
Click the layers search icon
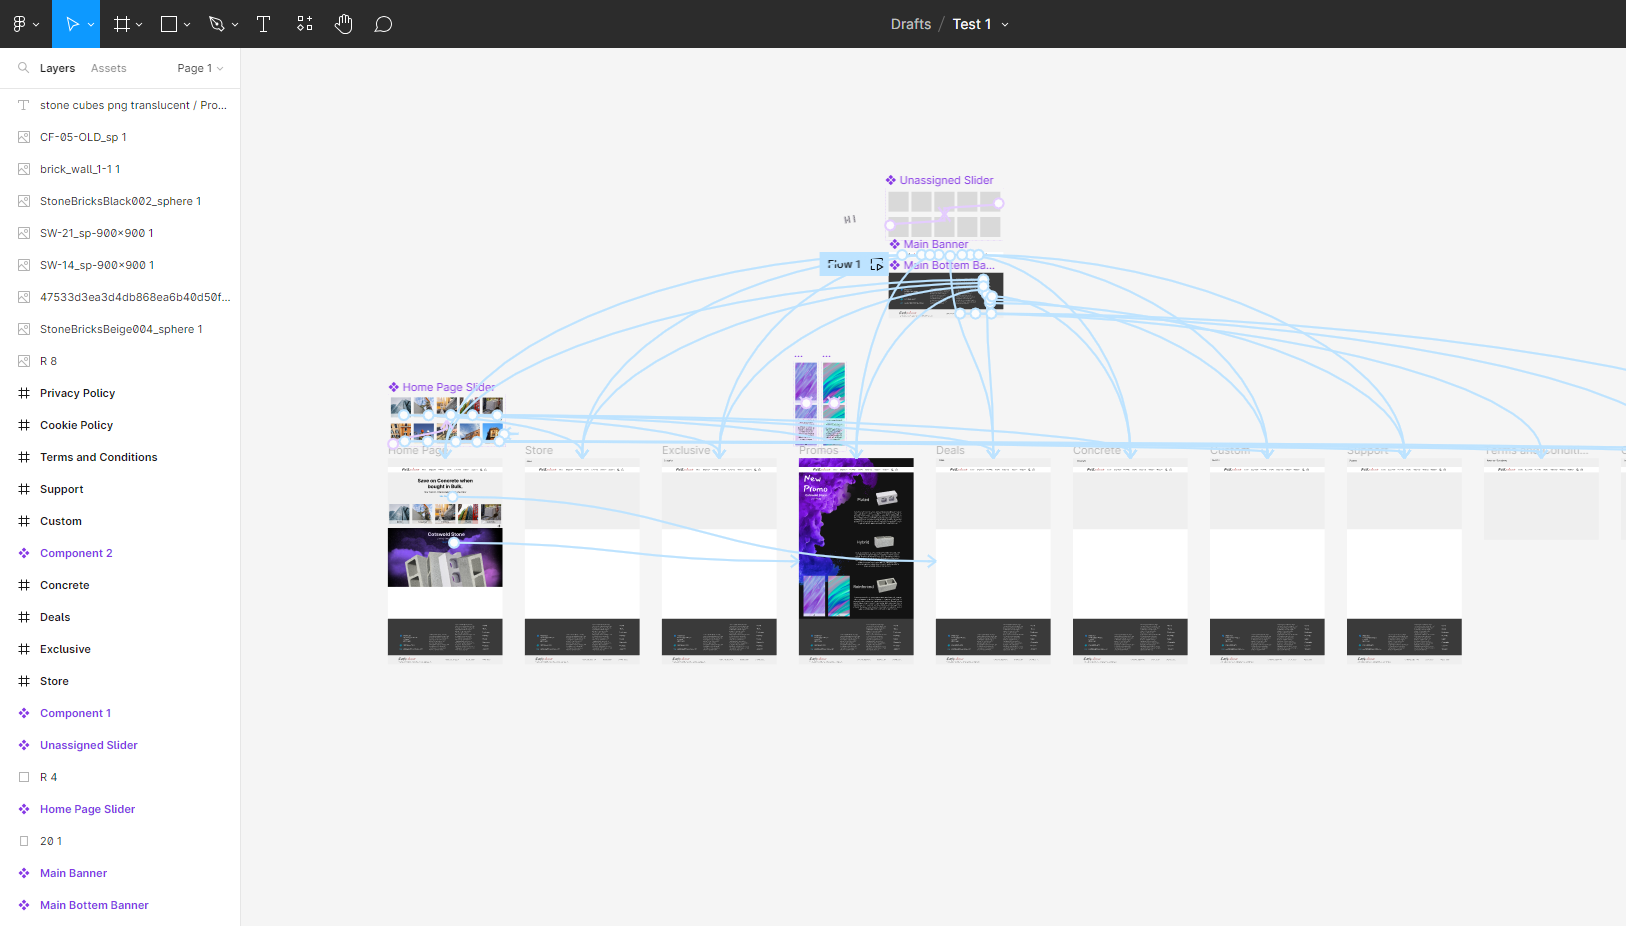23,68
